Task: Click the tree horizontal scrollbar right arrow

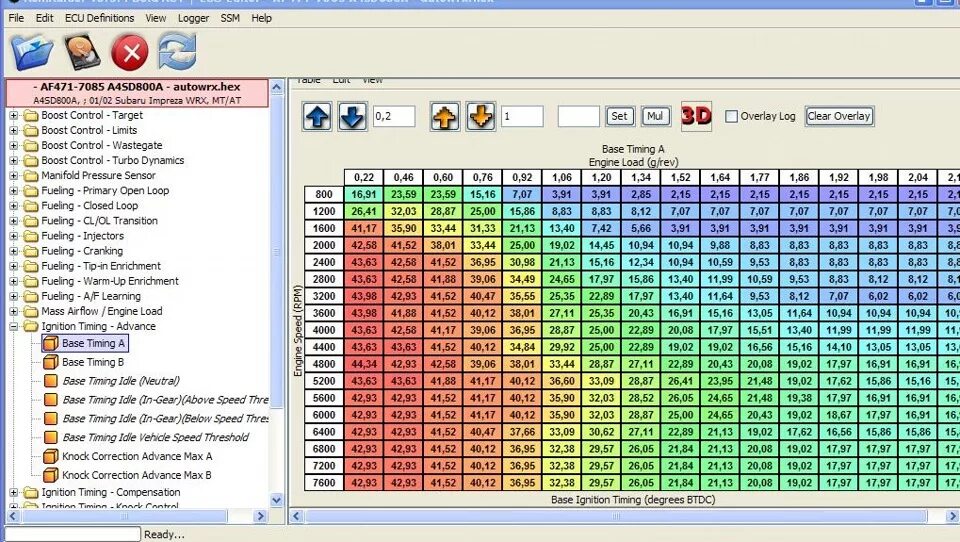Action: (260, 516)
